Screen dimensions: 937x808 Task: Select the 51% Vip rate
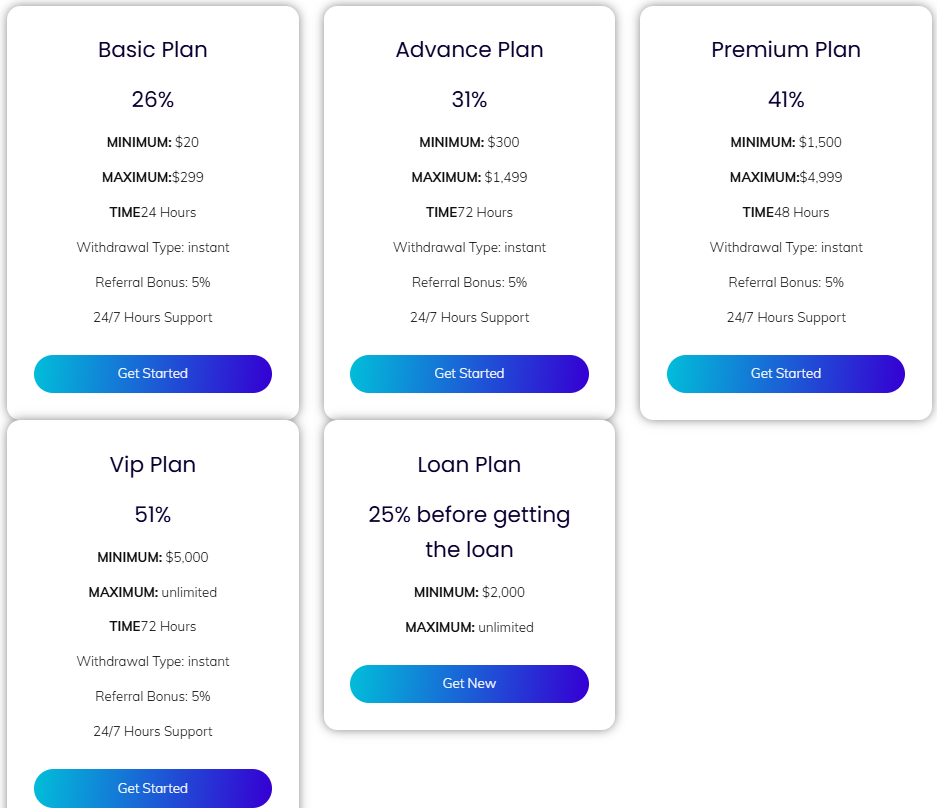coord(153,514)
